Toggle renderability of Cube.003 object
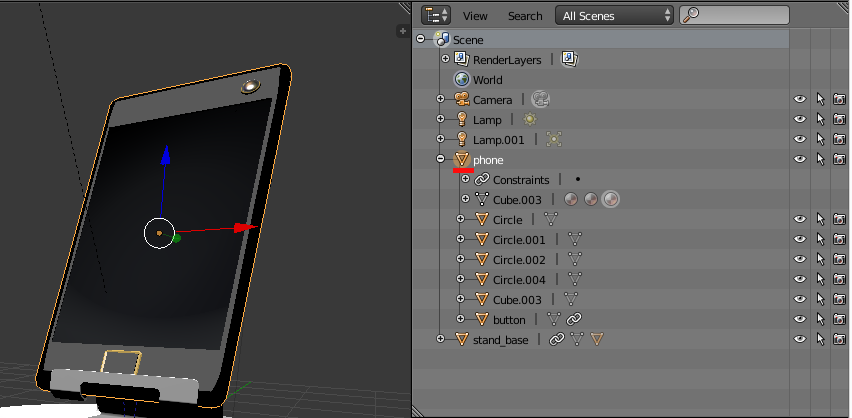 840,299
